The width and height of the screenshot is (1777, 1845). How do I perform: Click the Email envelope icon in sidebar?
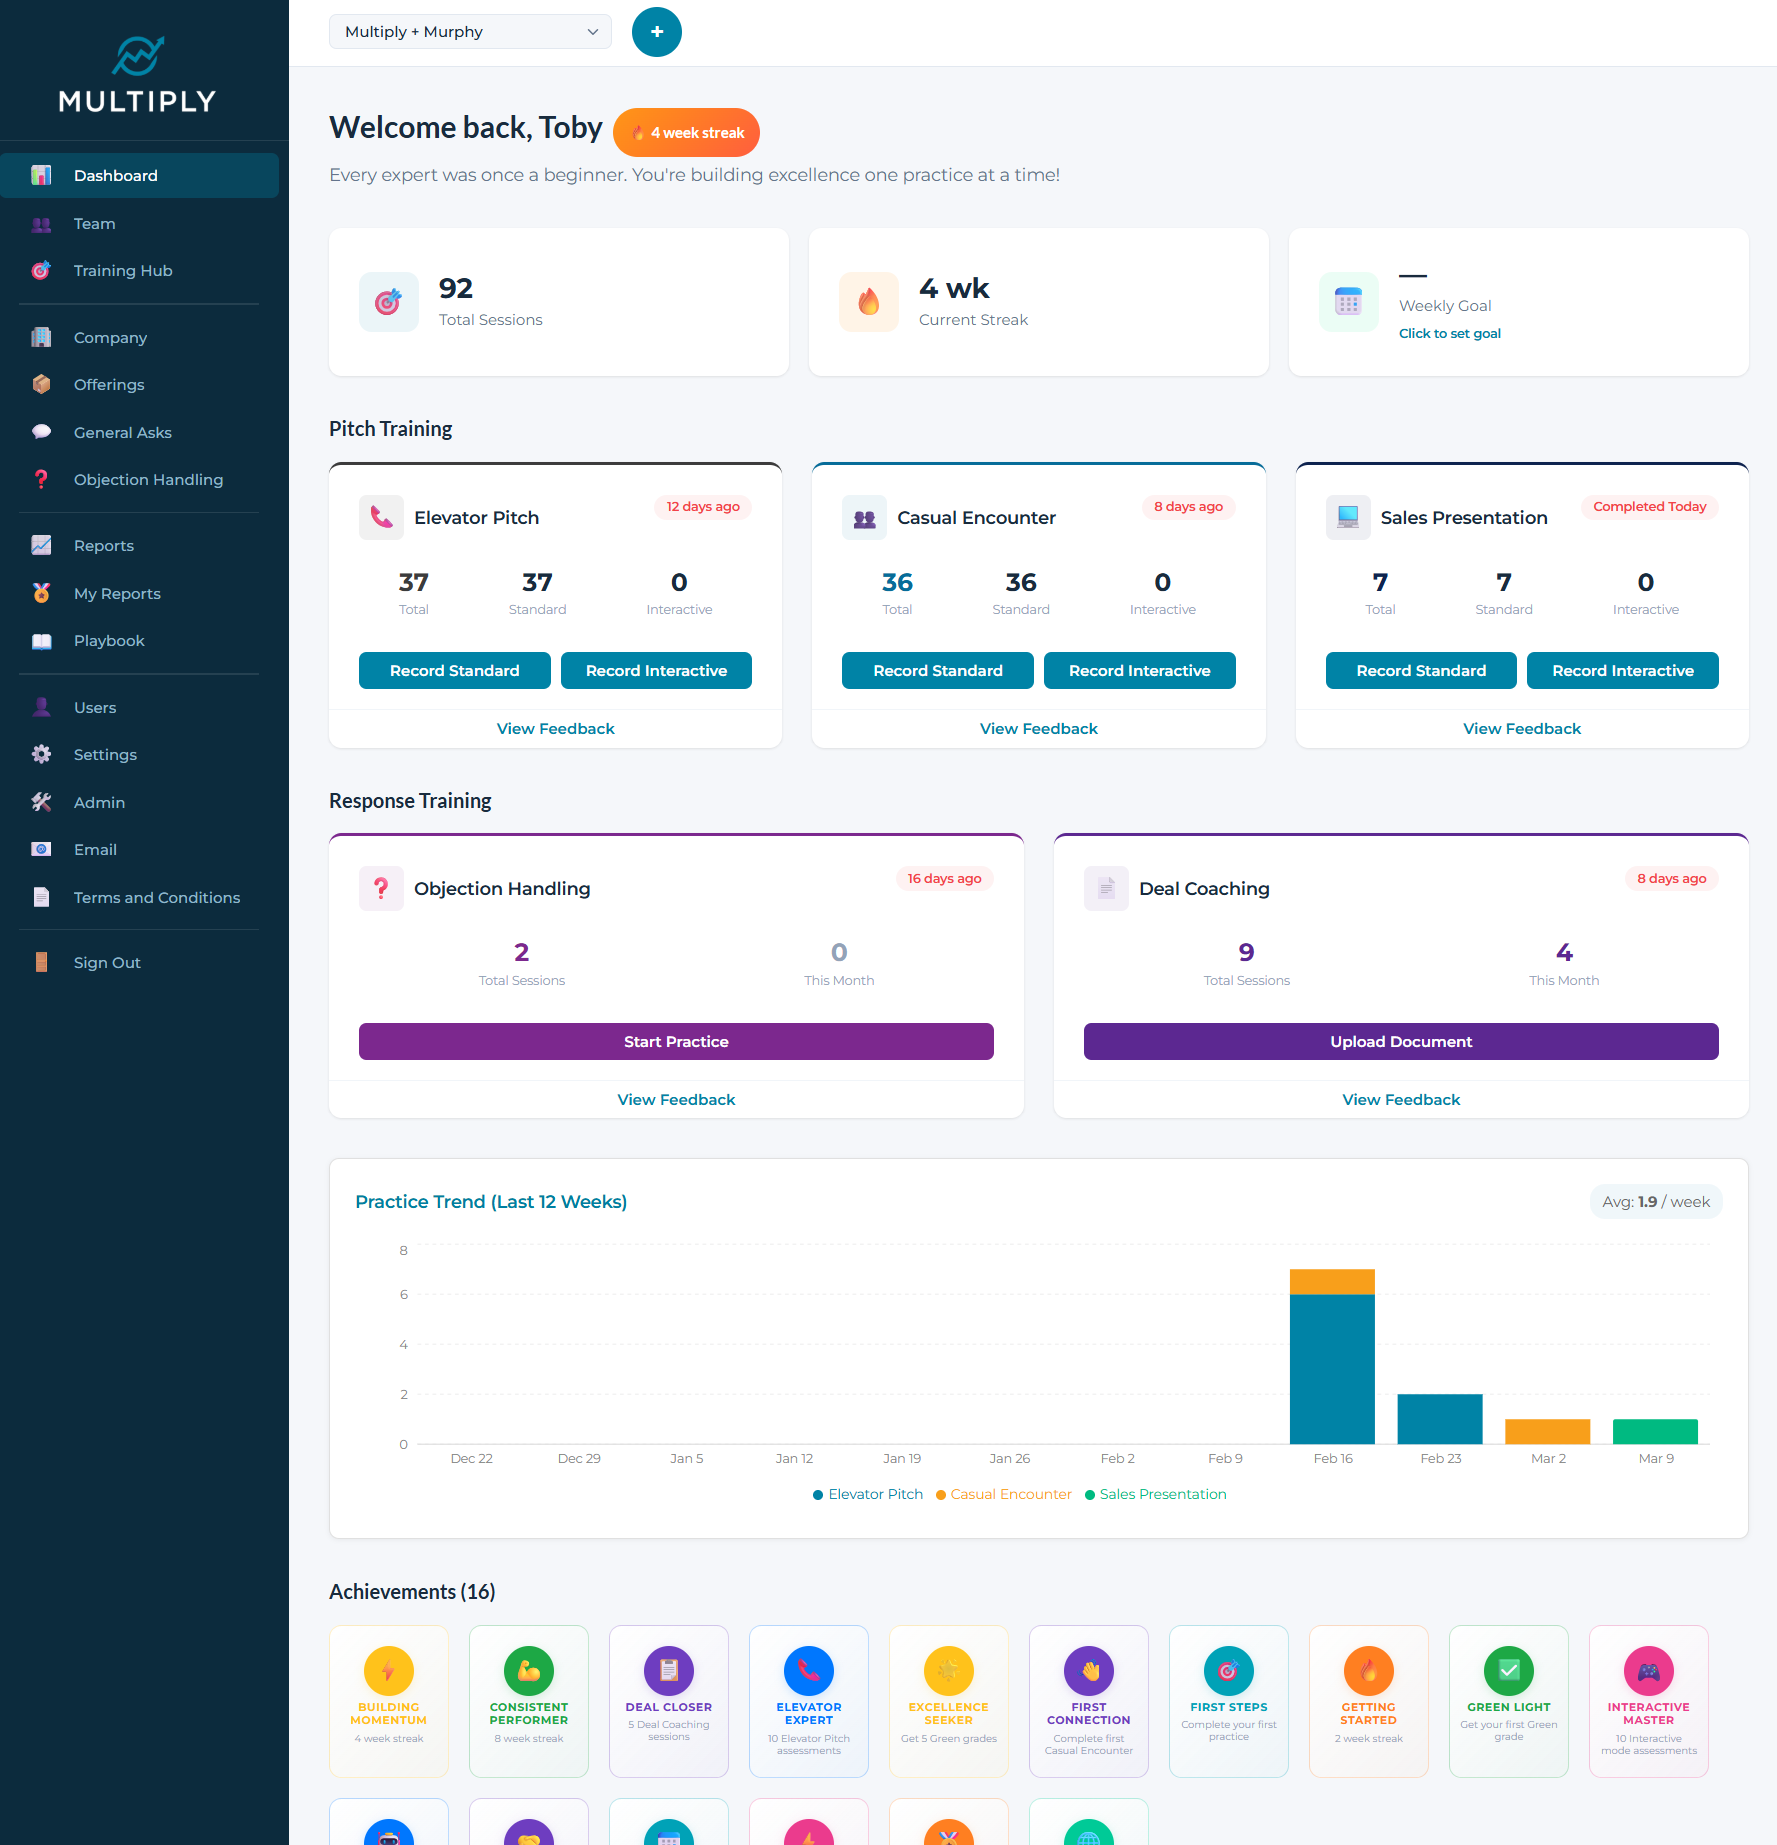pyautogui.click(x=41, y=849)
